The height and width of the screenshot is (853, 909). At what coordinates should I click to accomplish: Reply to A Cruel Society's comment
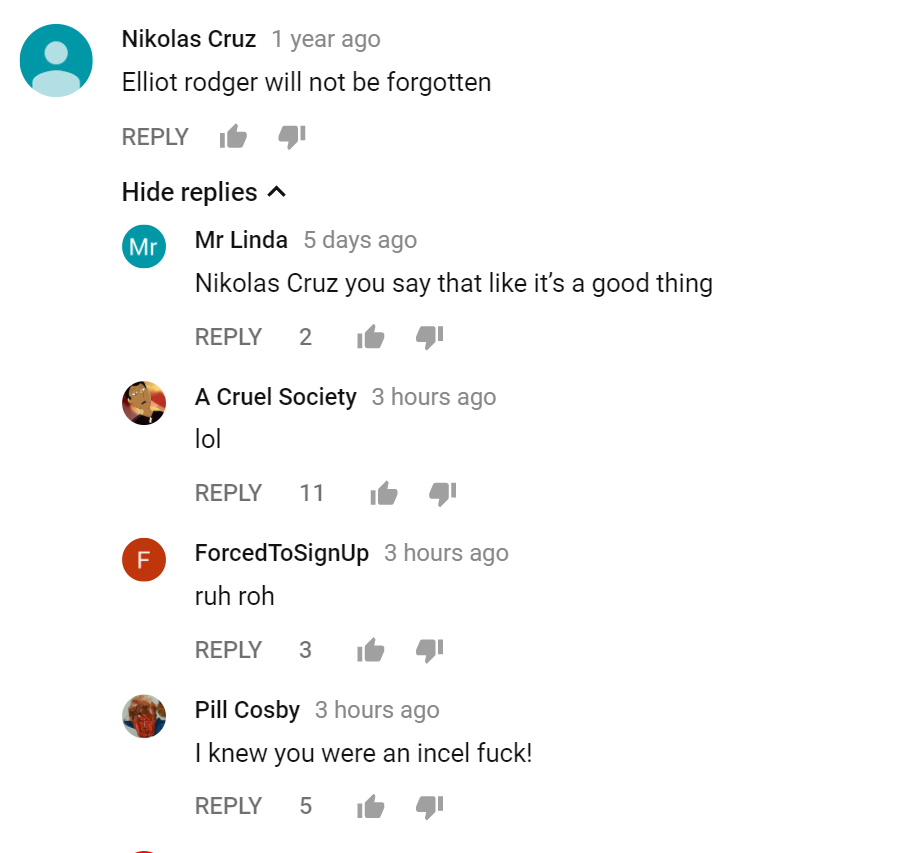(228, 493)
